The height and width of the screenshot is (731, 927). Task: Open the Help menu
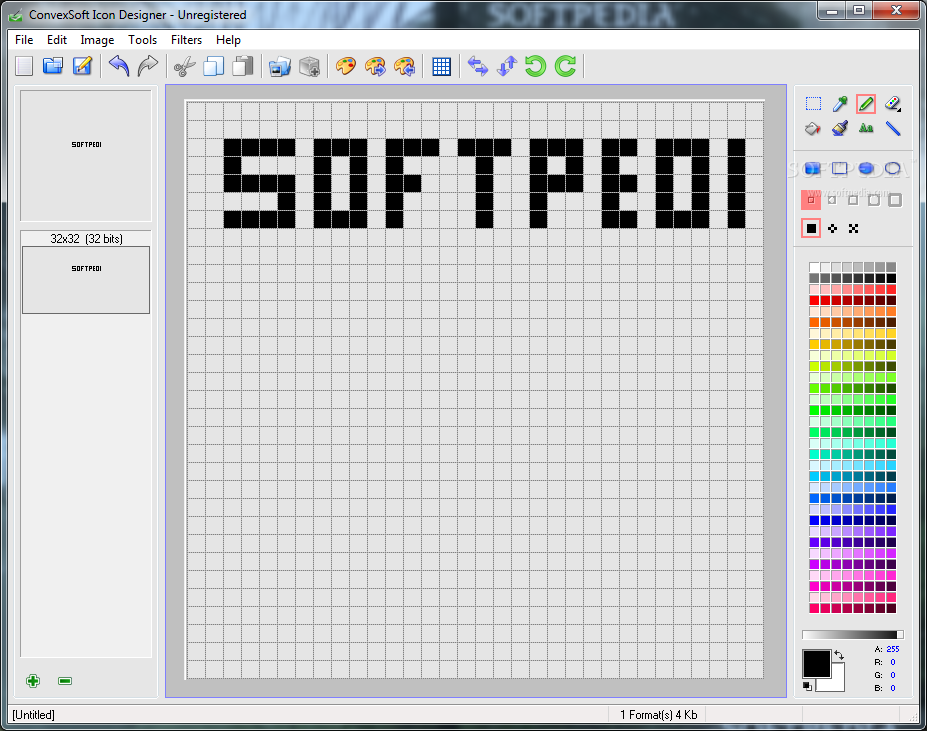click(228, 40)
